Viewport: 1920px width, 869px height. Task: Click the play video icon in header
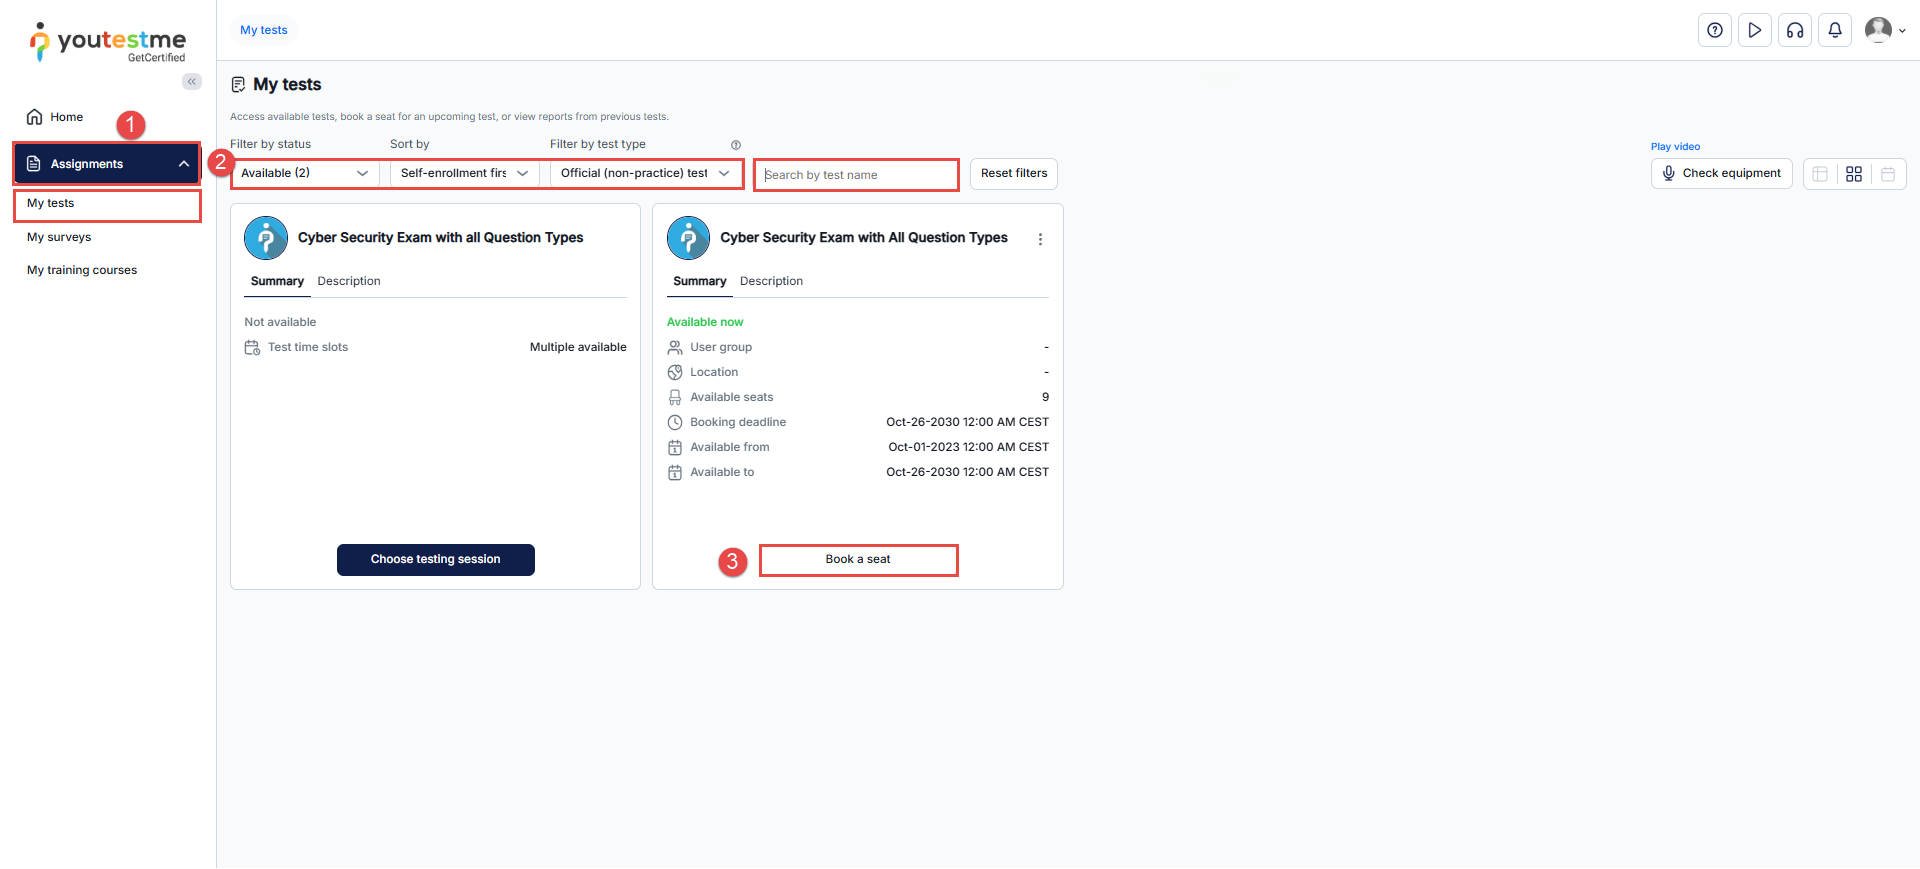1754,30
